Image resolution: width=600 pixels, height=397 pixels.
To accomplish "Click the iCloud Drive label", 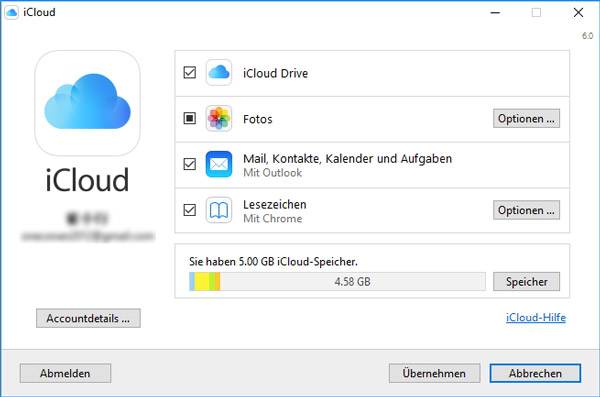I will point(276,73).
